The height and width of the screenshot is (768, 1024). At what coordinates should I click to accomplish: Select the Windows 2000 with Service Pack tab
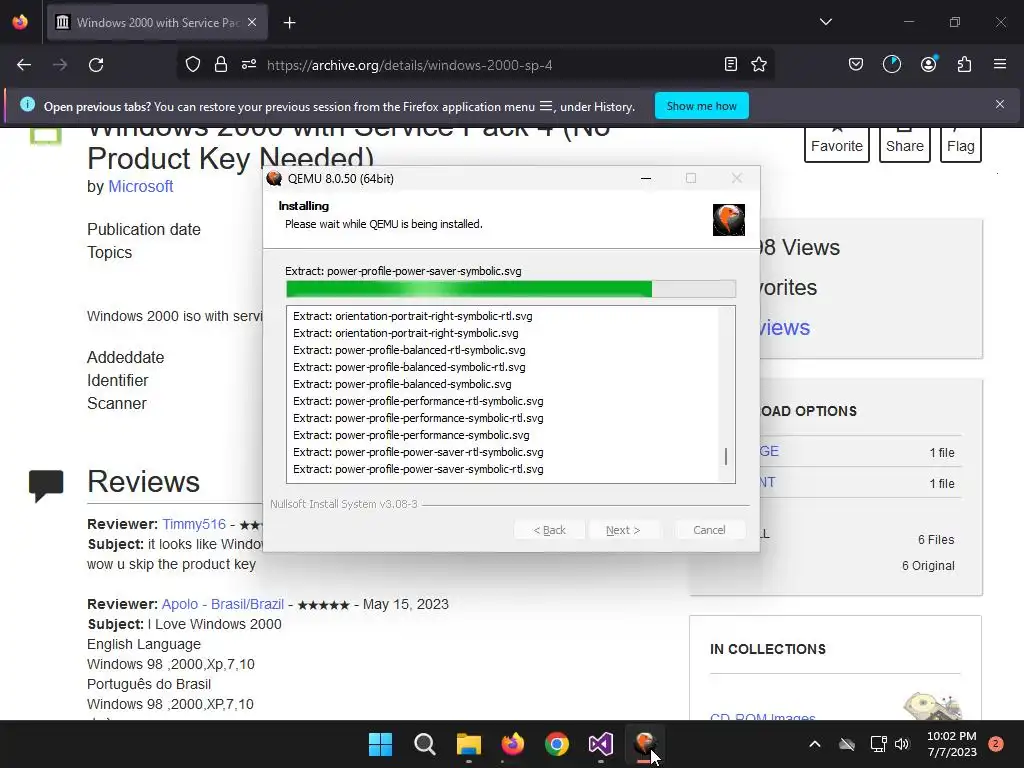pos(157,22)
